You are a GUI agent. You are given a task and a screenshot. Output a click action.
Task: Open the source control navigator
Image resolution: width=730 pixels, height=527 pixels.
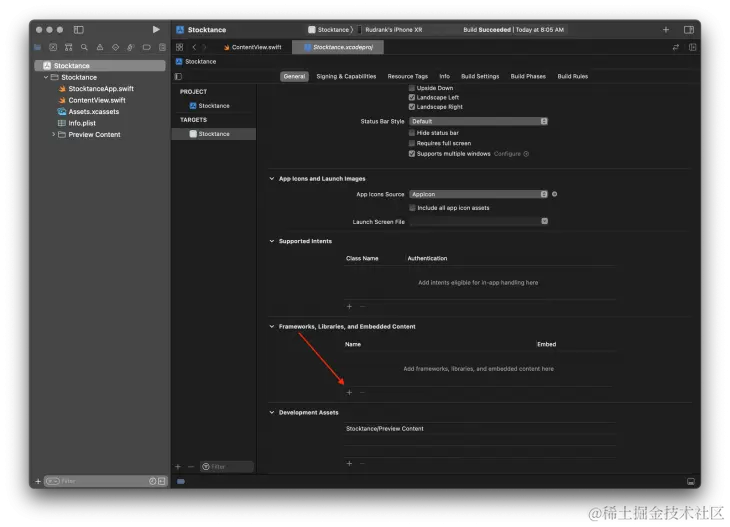coord(53,47)
